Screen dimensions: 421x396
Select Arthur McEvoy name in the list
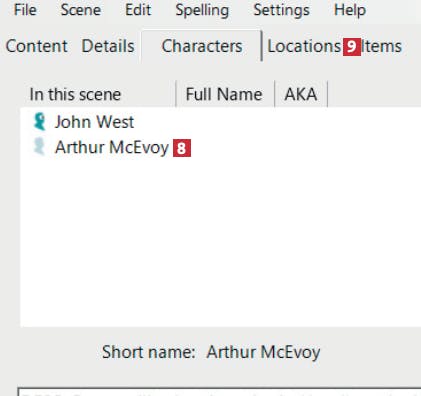pos(112,147)
